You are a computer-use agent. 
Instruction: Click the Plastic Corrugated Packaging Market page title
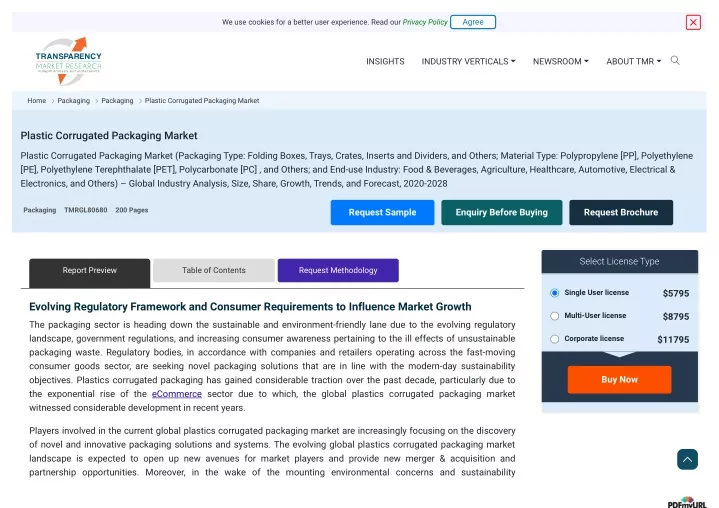(109, 136)
